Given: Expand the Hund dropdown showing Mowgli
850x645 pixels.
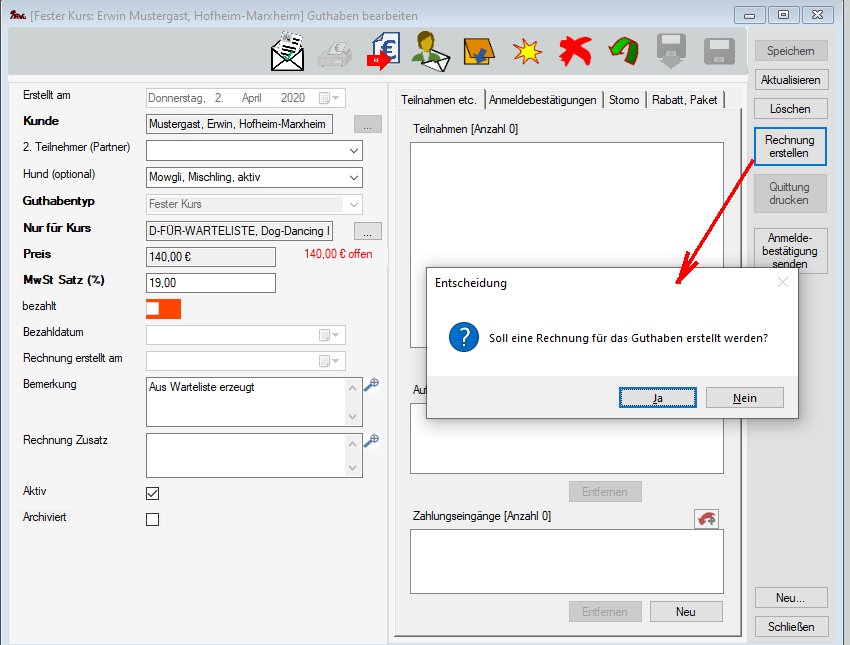Looking at the screenshot, I should click(x=354, y=177).
